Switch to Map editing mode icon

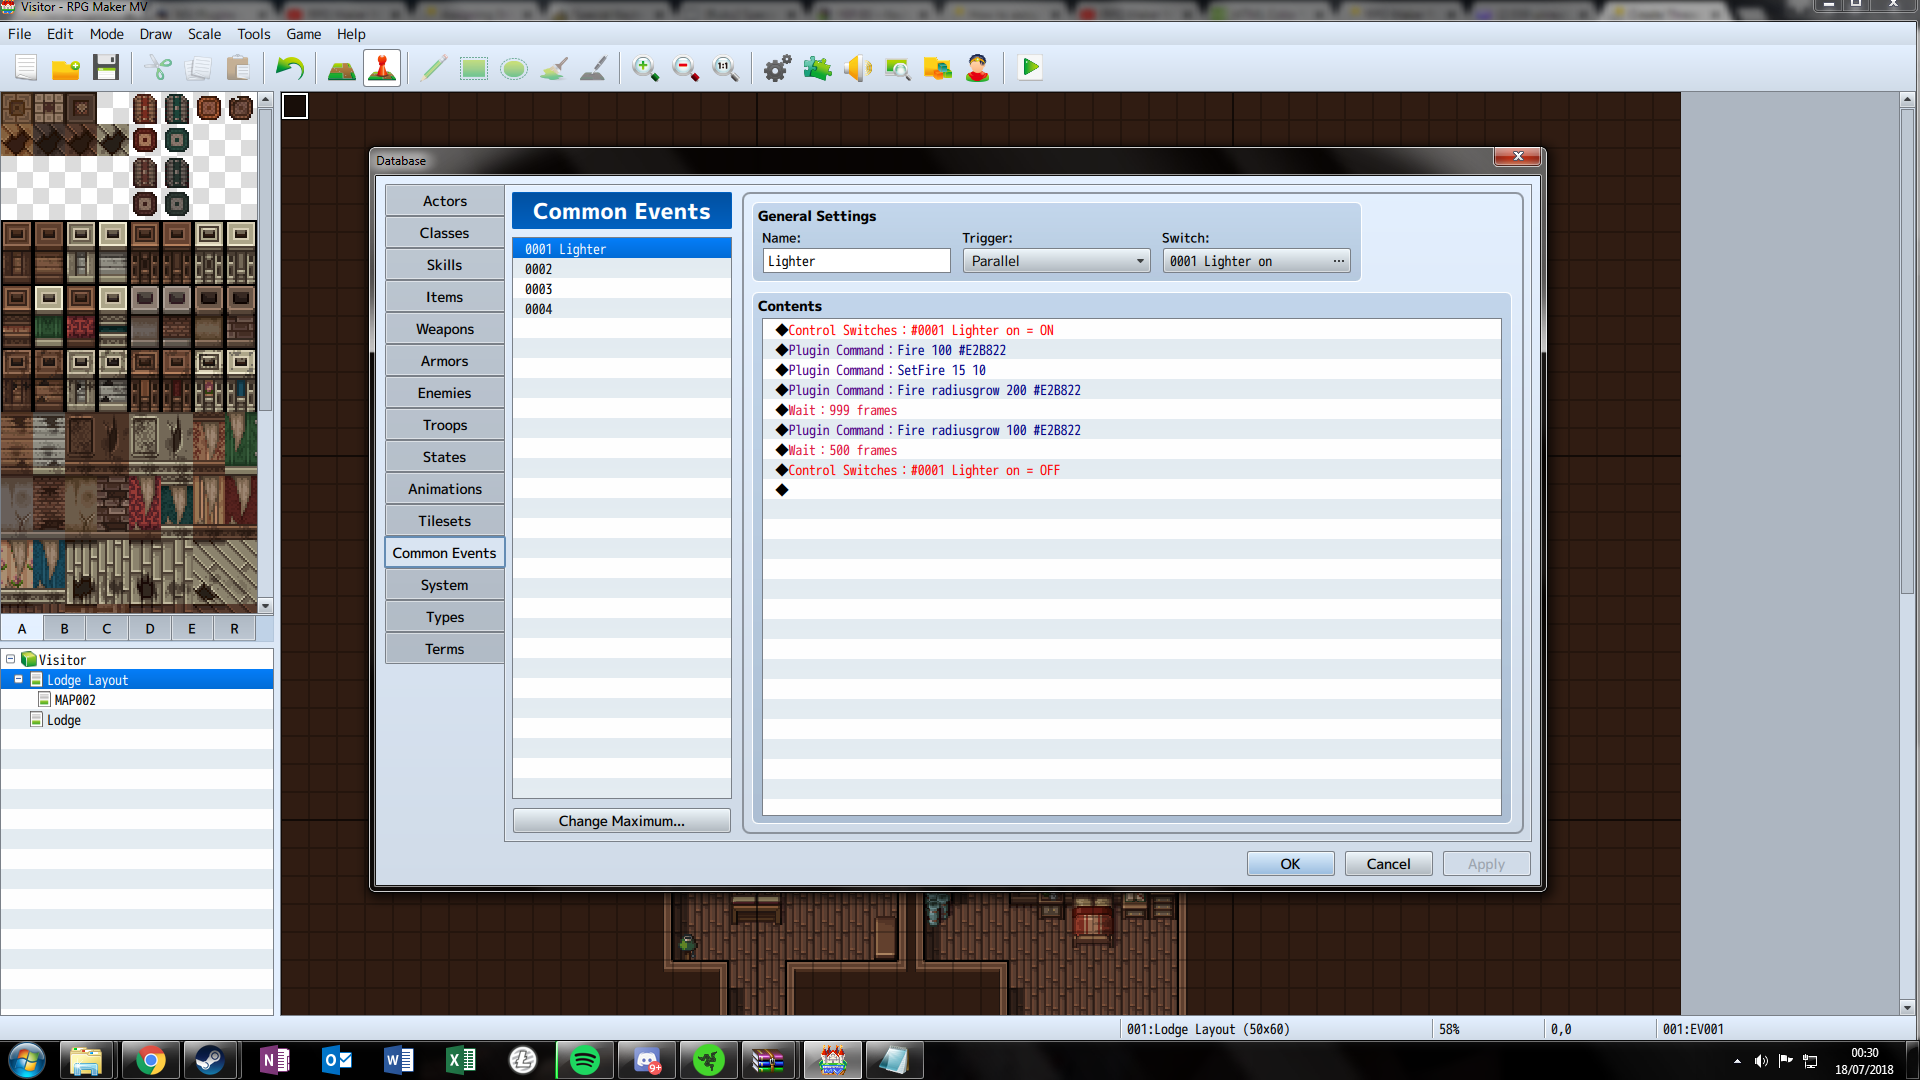point(342,68)
